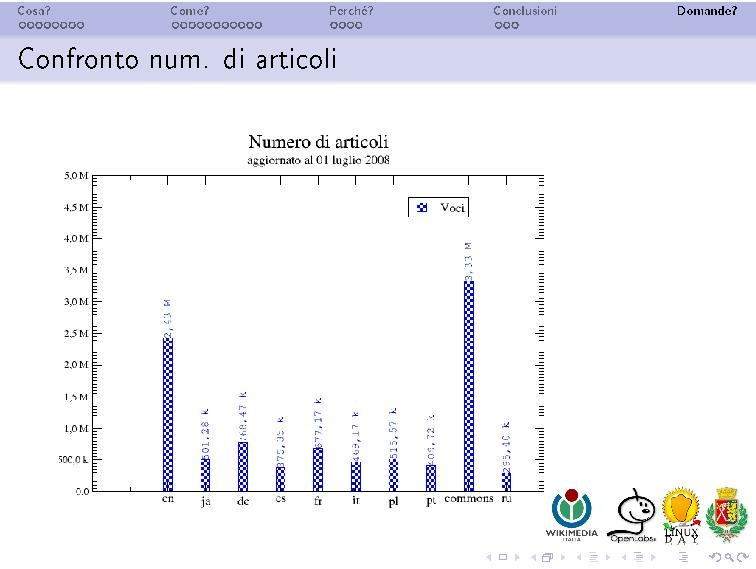
Task: Open the Domande? section
Action: (707, 11)
